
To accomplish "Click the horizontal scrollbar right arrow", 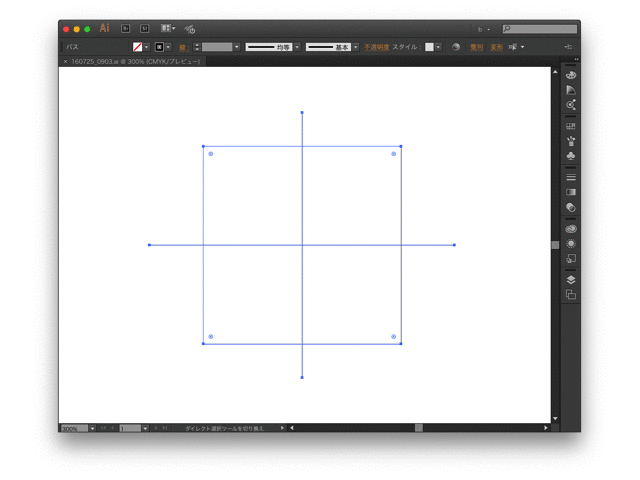I will tap(546, 428).
